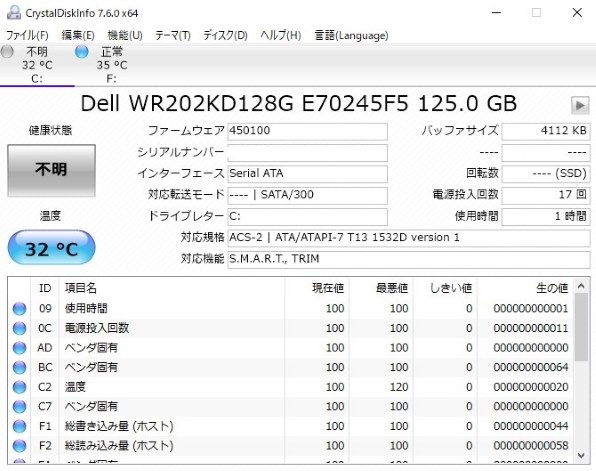This screenshot has width=596, height=471.
Task: Click the drive letter field C:
Action: pos(307,217)
